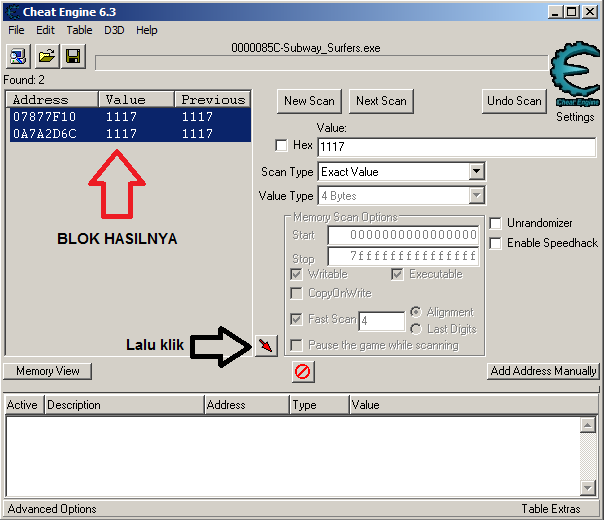604x520 pixels.
Task: Open the Table menu
Action: [x=79, y=30]
